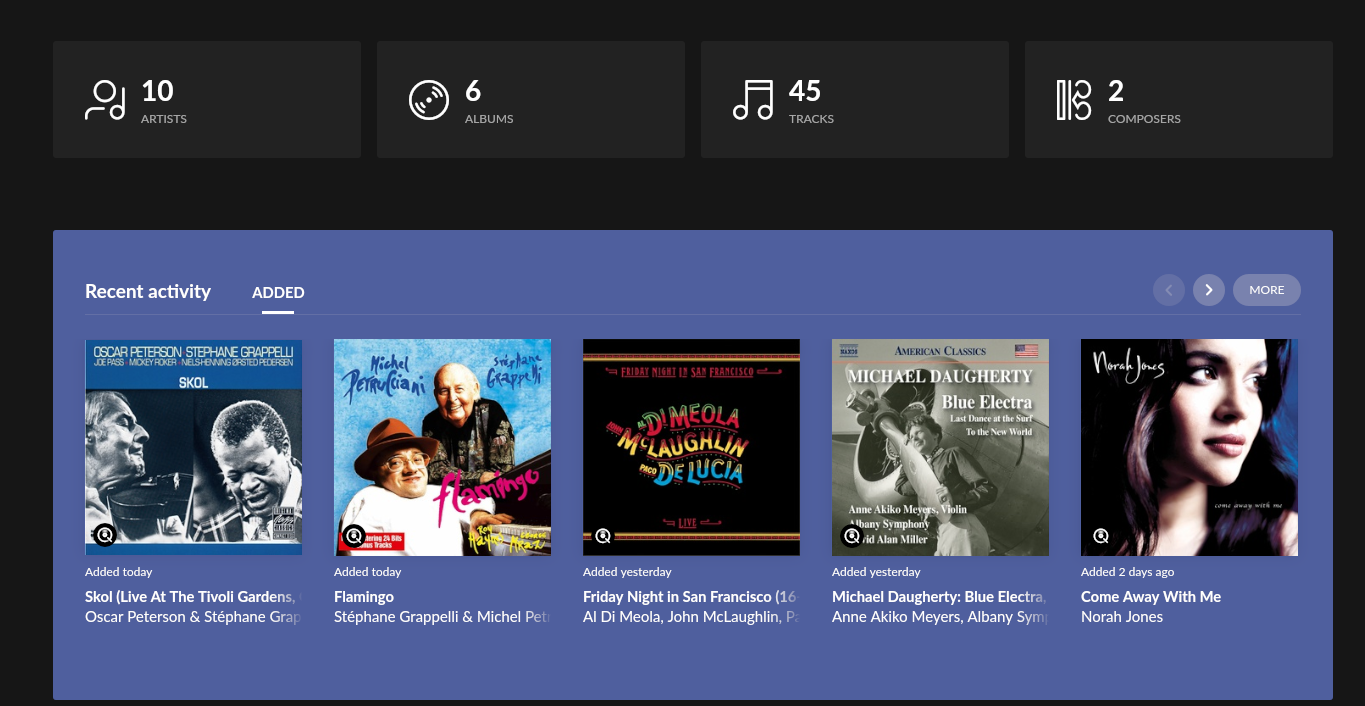Click the Qobuz badge on Skol cover
The width and height of the screenshot is (1365, 706).
pyautogui.click(x=105, y=535)
